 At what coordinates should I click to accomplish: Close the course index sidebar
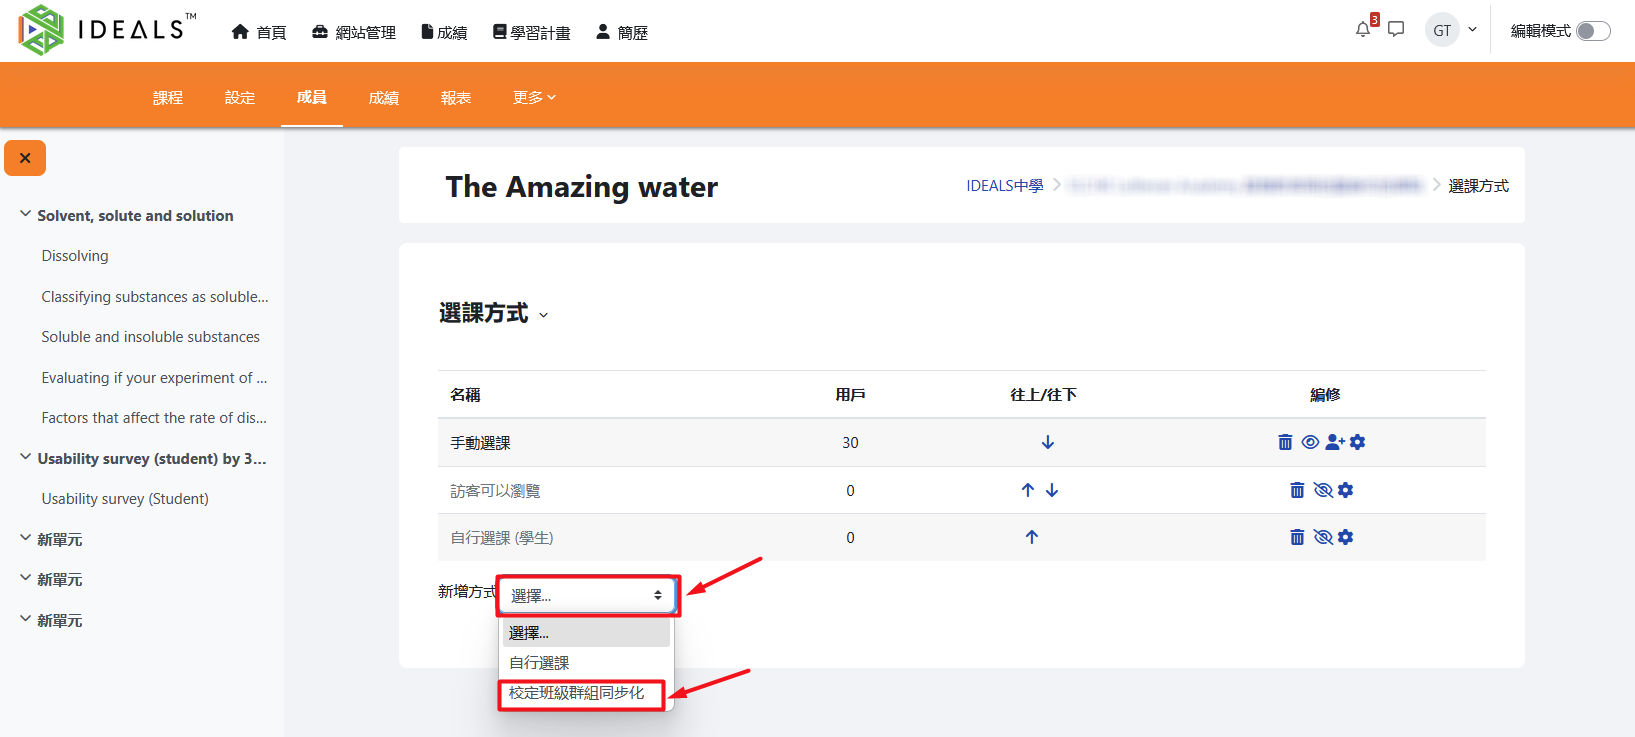click(x=25, y=158)
